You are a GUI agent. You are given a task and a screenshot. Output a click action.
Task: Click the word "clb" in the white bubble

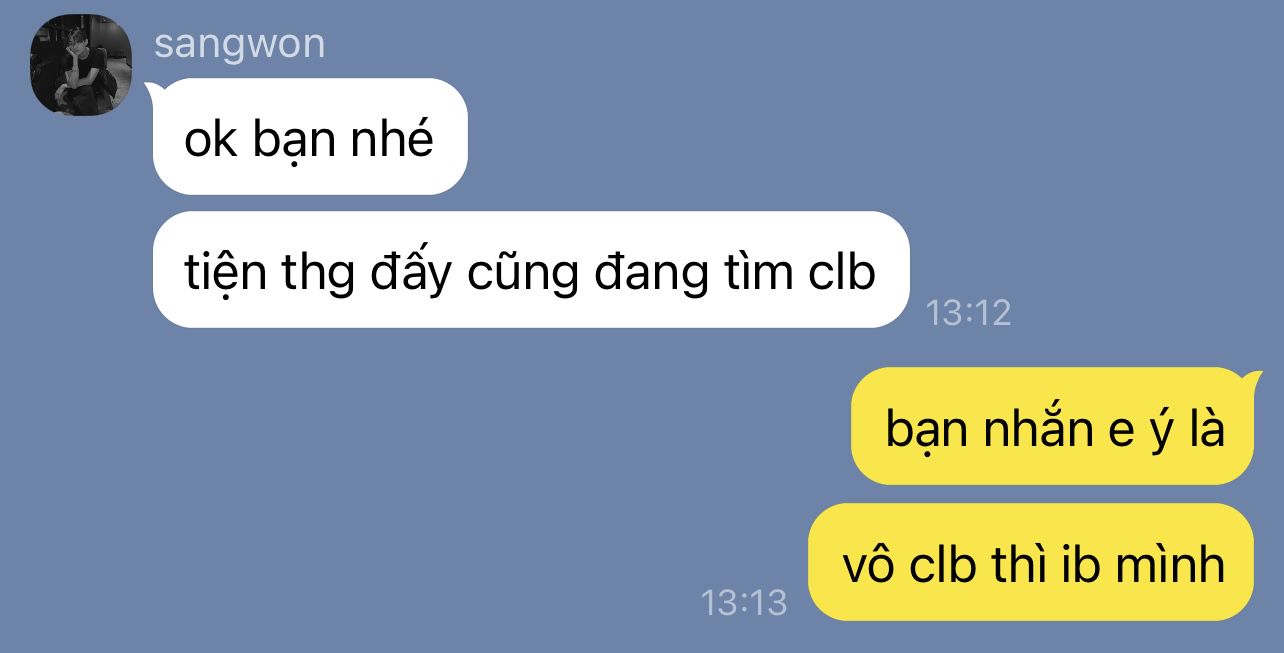(841, 271)
